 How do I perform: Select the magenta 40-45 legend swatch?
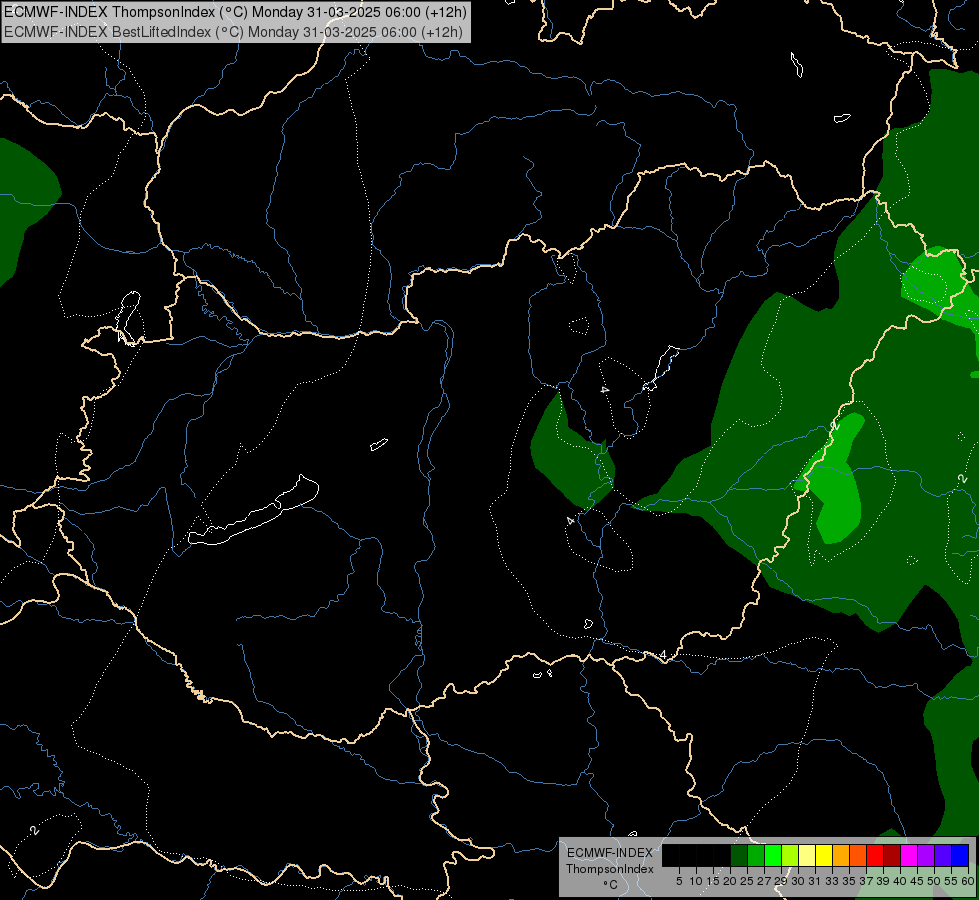pos(909,855)
